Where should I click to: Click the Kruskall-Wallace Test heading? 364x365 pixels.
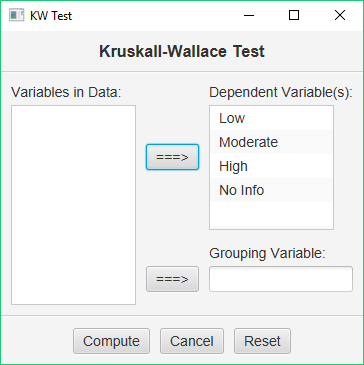pos(182,52)
